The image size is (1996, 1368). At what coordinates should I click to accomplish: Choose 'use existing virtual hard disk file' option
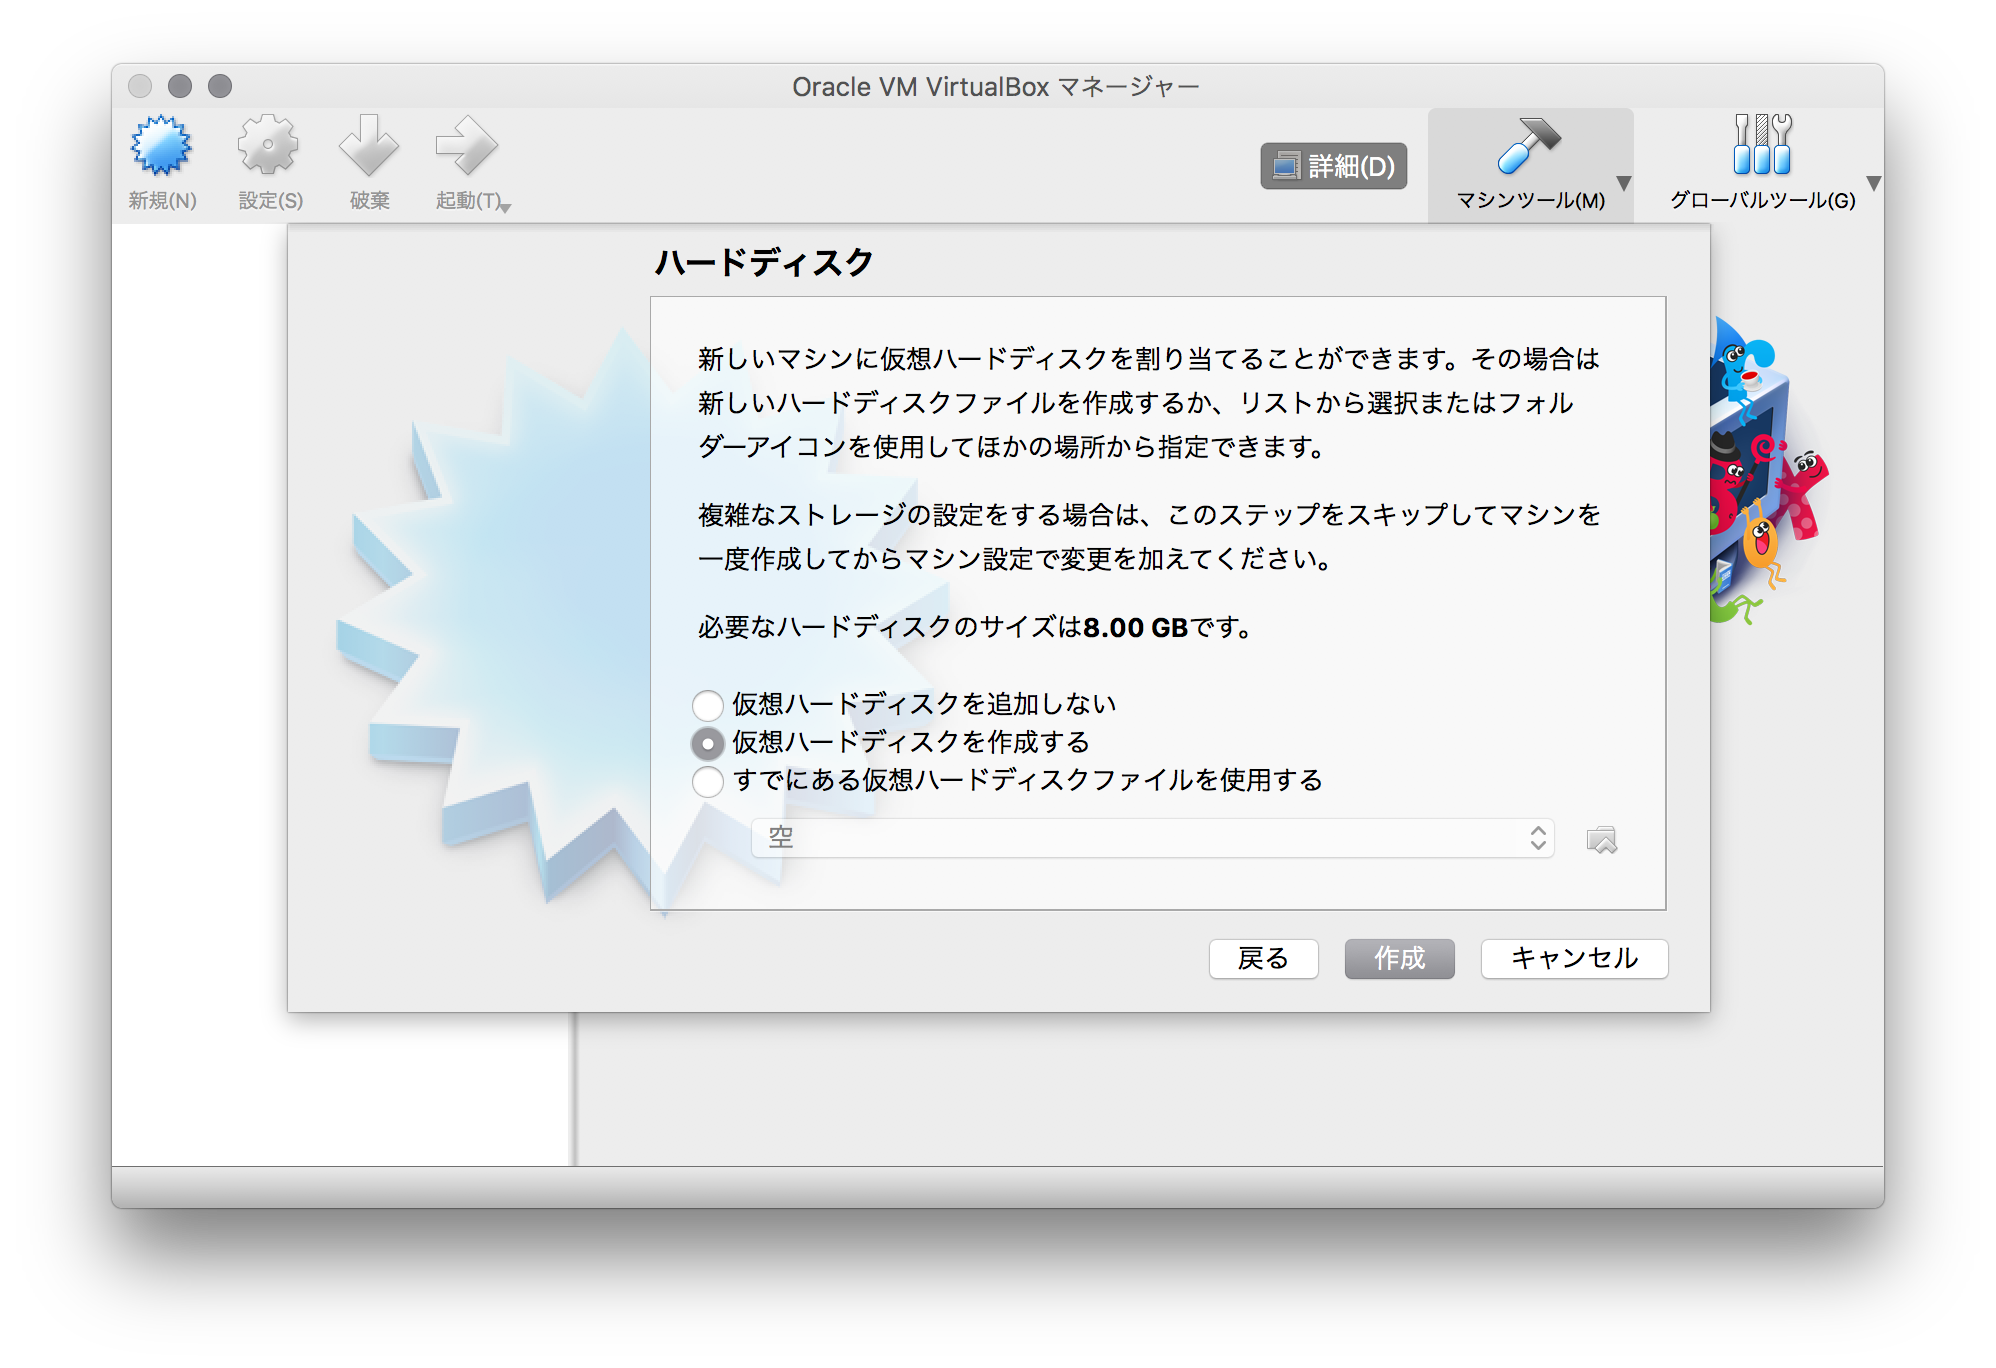(708, 781)
